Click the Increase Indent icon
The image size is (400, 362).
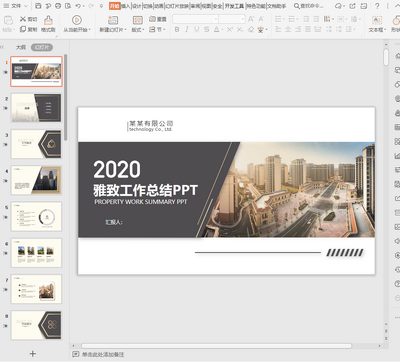pyautogui.click(x=316, y=19)
